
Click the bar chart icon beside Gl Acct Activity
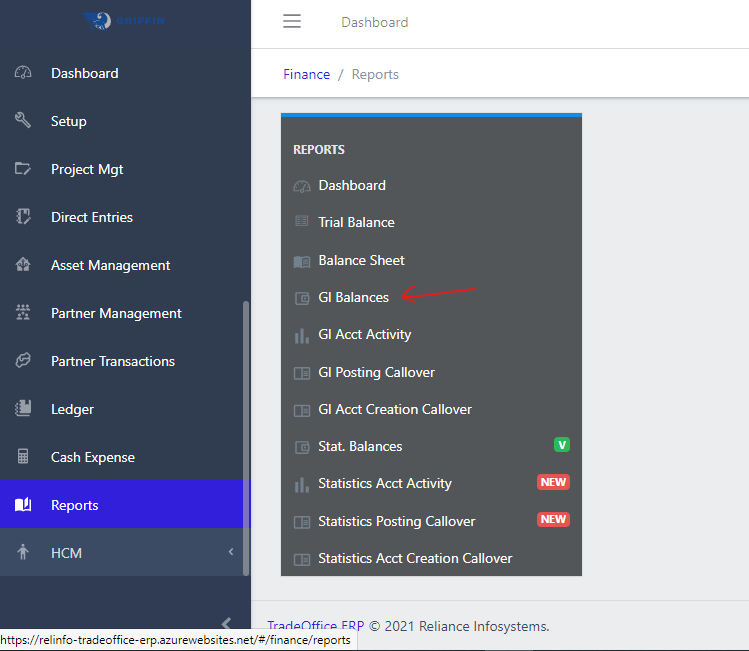click(302, 336)
